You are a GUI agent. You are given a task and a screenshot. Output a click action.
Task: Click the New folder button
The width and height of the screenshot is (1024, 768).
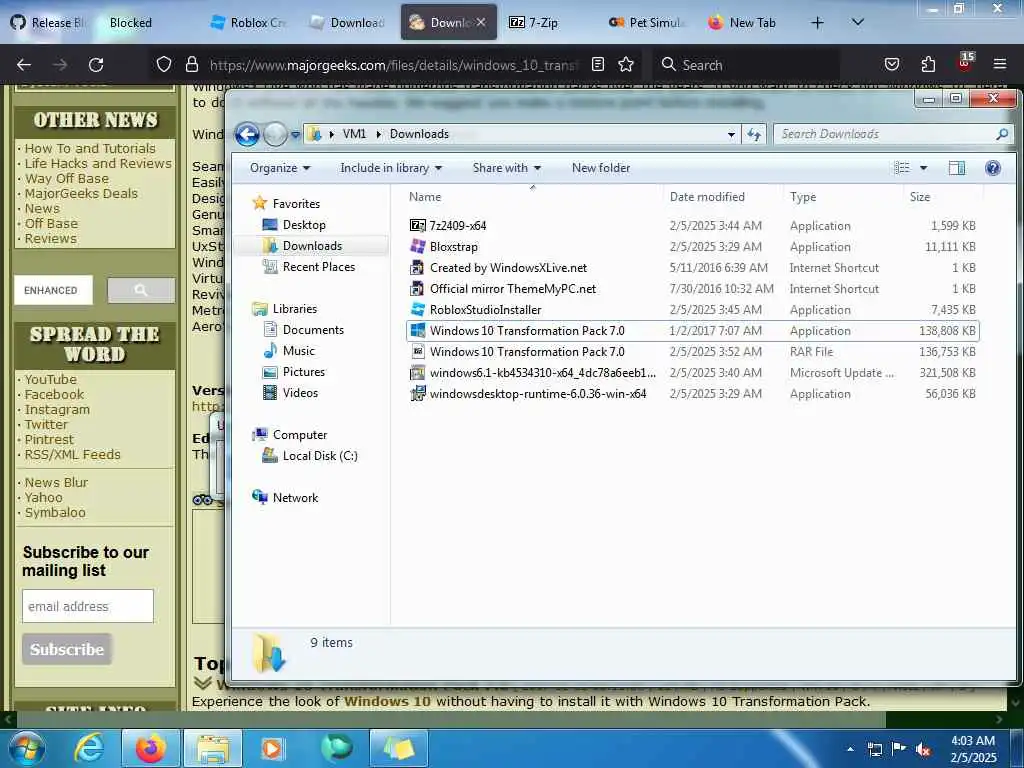[x=601, y=168]
